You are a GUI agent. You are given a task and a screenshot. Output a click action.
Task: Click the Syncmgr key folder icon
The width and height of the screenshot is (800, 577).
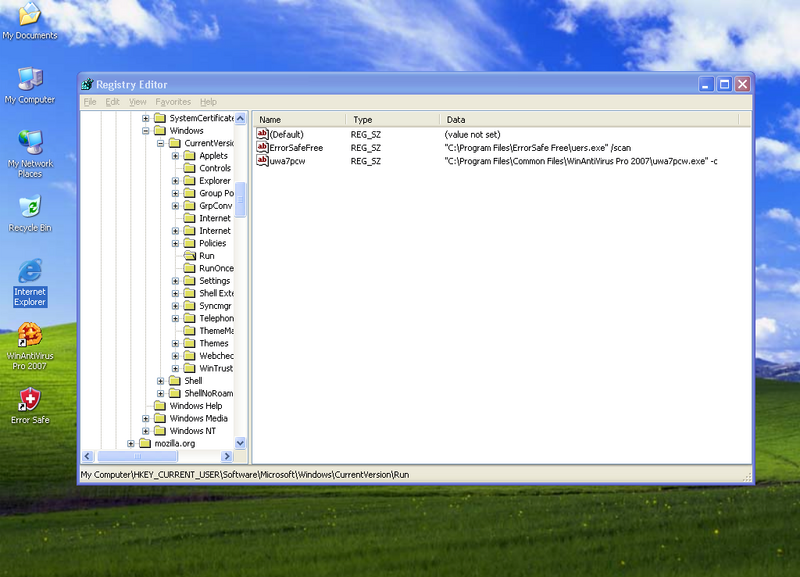(x=189, y=306)
